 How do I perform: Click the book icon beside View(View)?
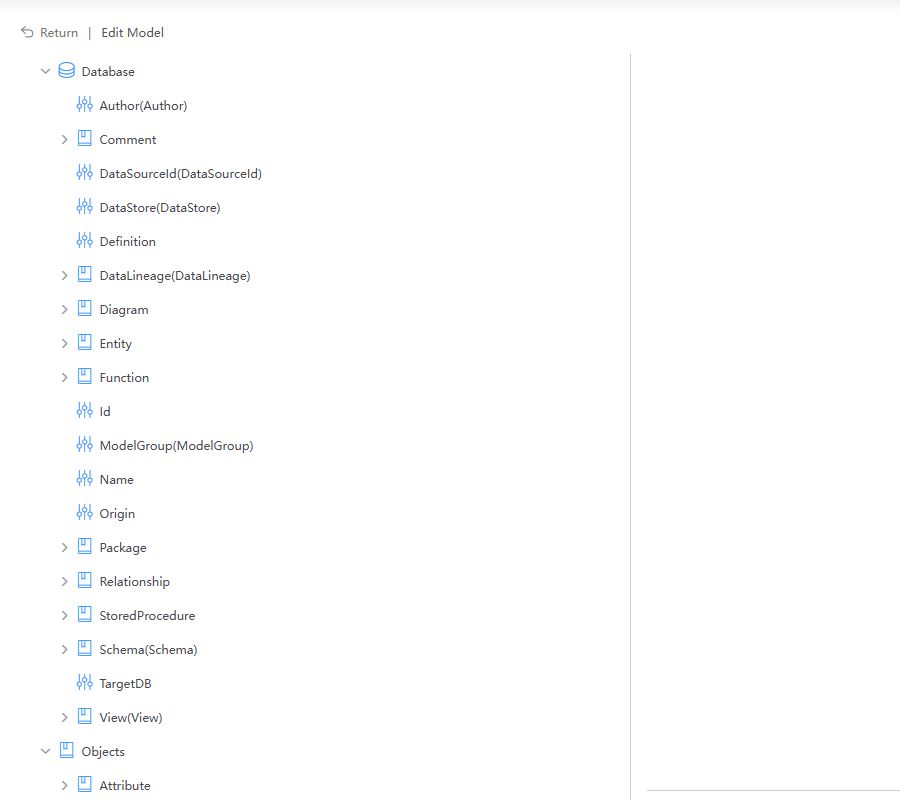click(x=84, y=716)
